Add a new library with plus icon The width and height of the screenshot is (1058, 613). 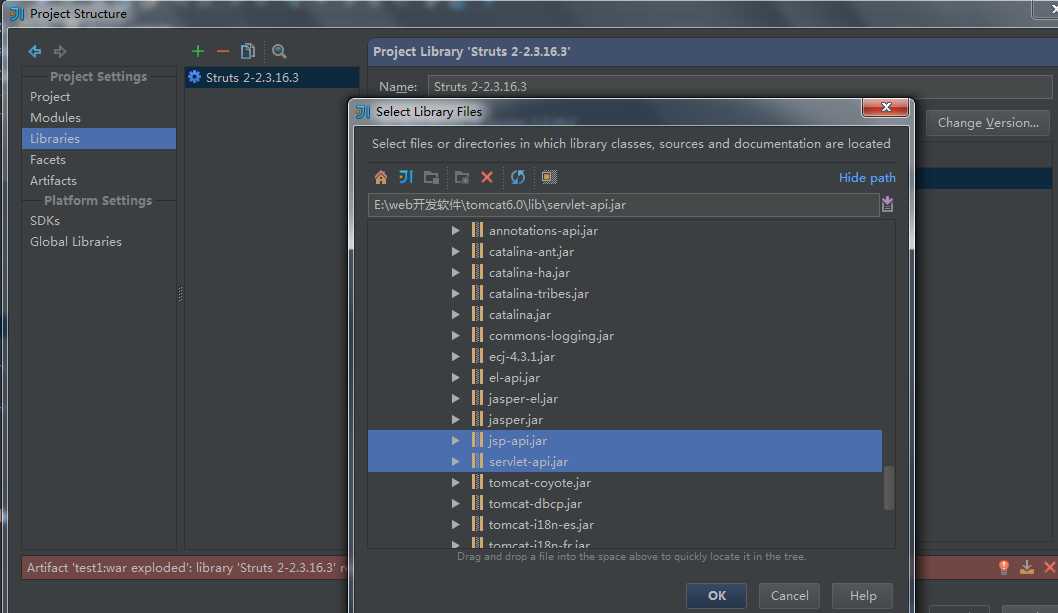pyautogui.click(x=198, y=51)
